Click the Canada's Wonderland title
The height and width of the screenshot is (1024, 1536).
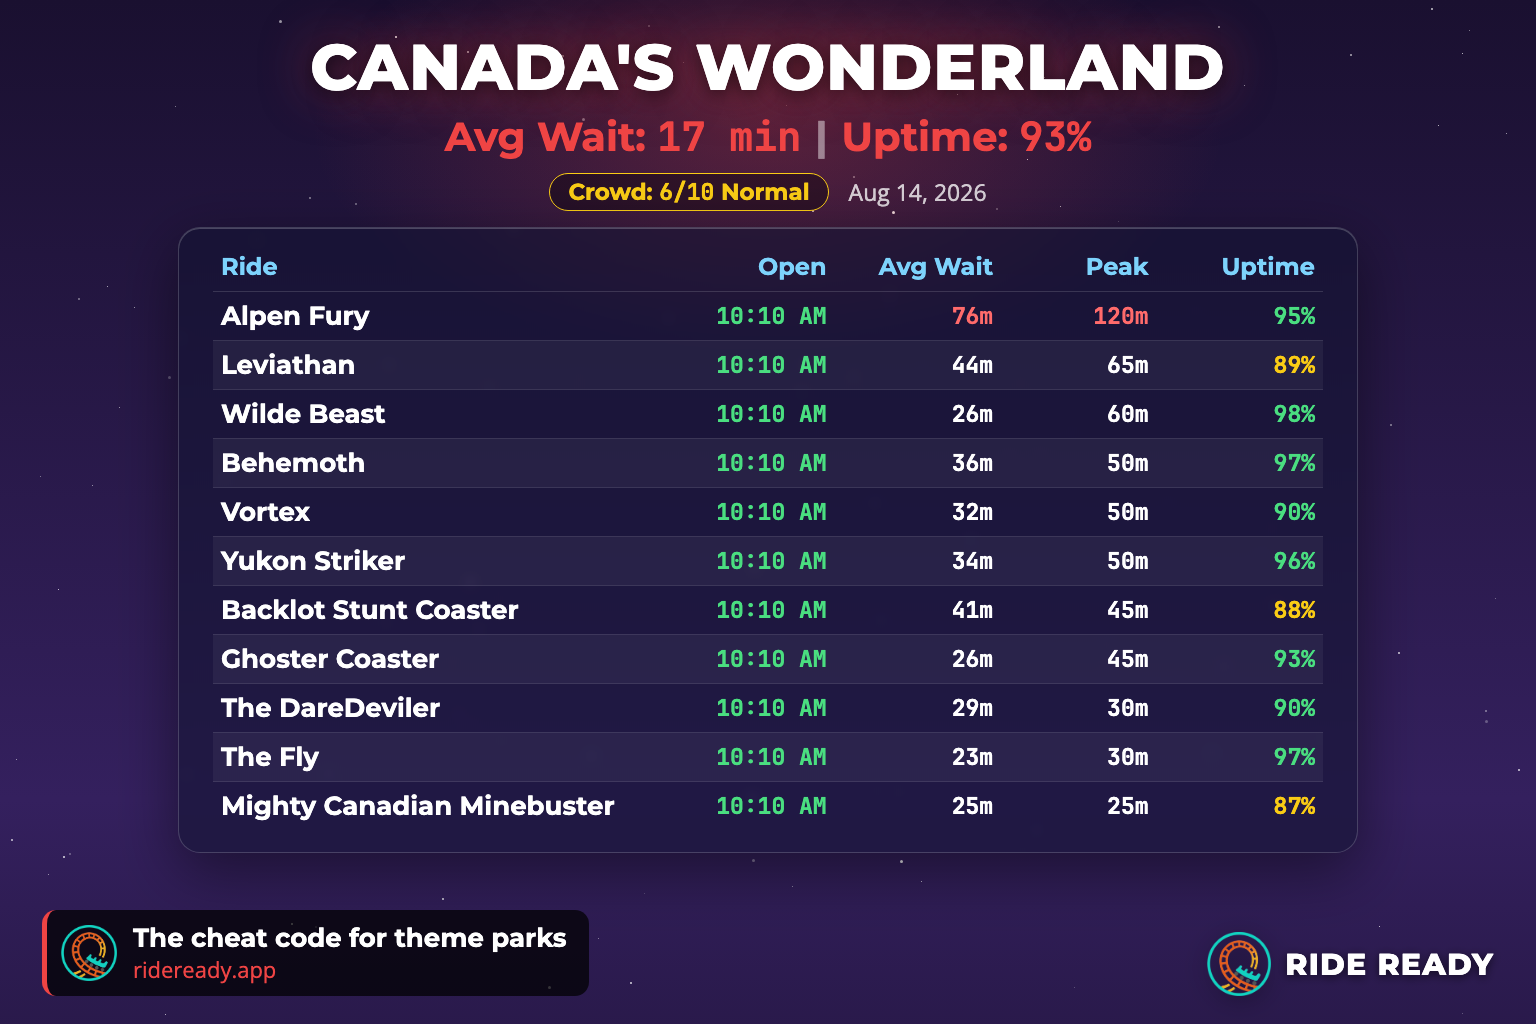[768, 68]
